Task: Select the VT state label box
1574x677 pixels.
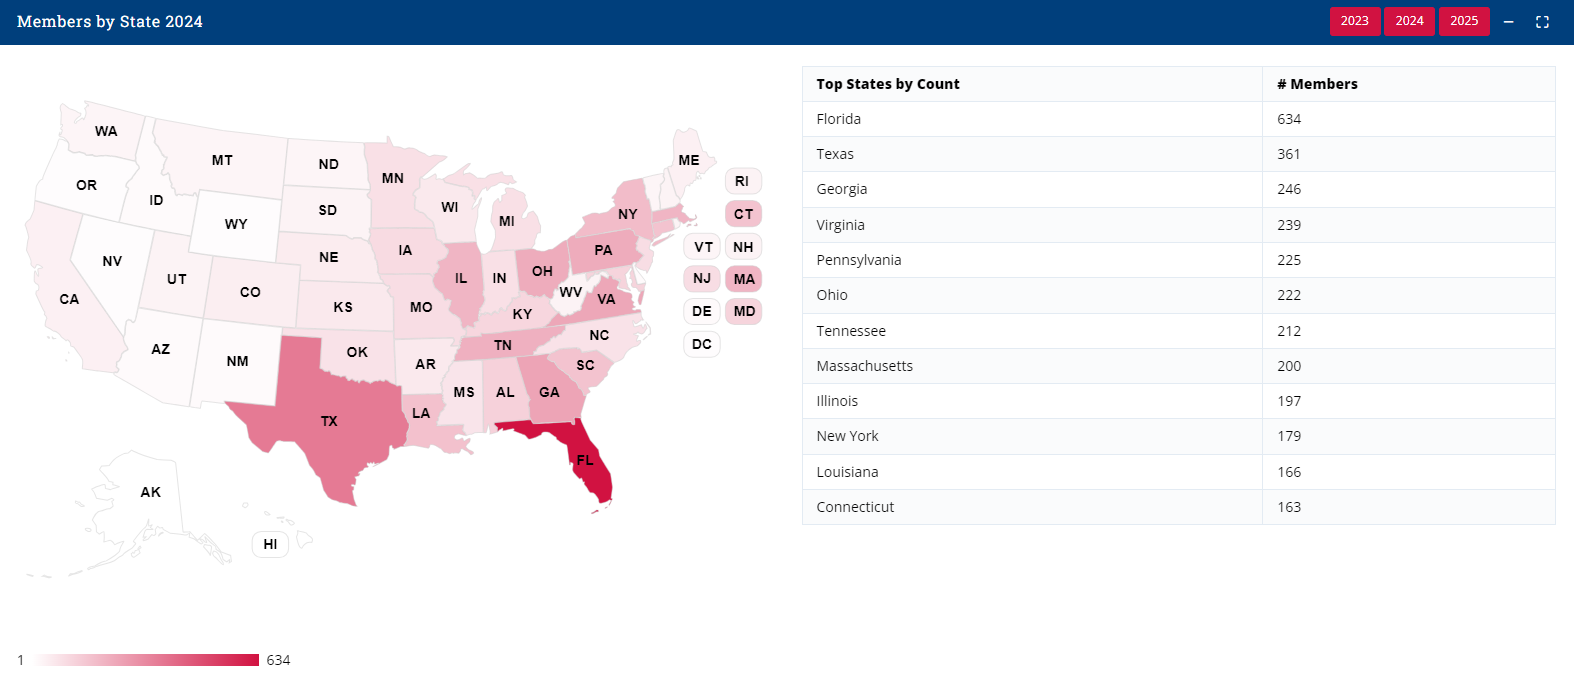Action: (703, 247)
